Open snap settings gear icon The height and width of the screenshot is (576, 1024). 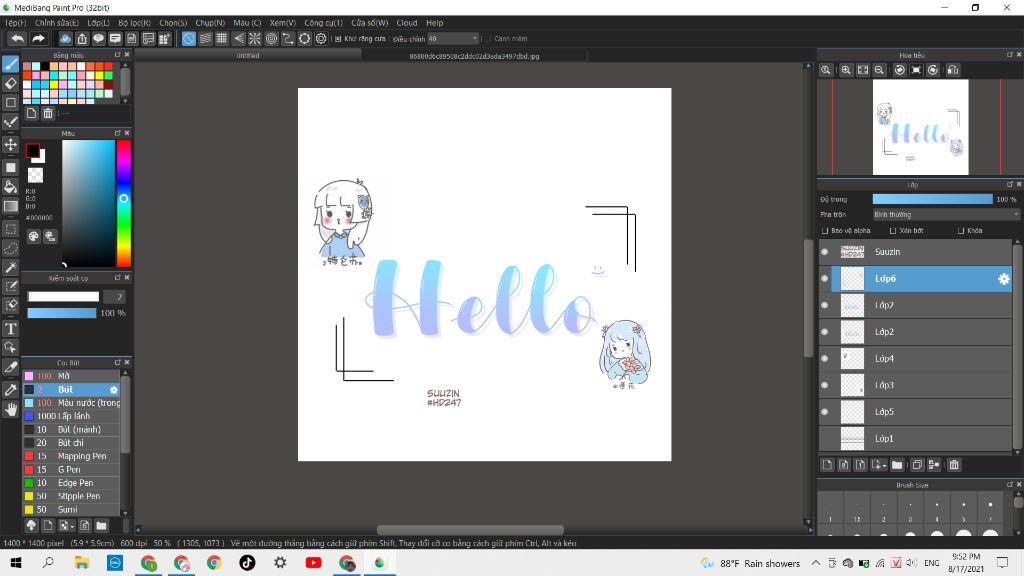pos(321,39)
